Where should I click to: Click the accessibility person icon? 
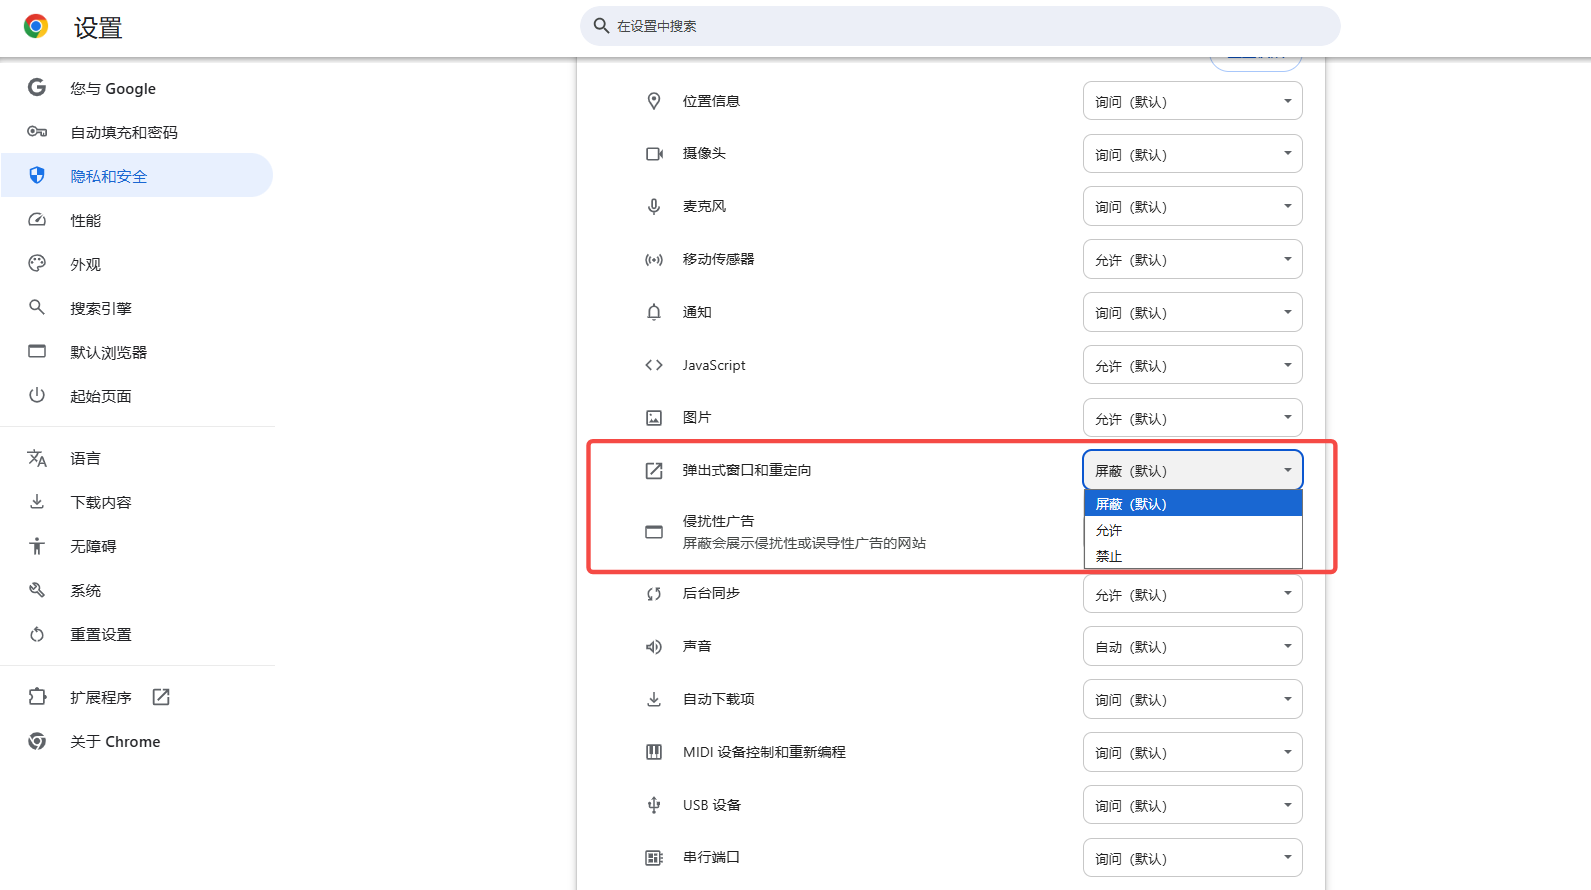pos(37,546)
